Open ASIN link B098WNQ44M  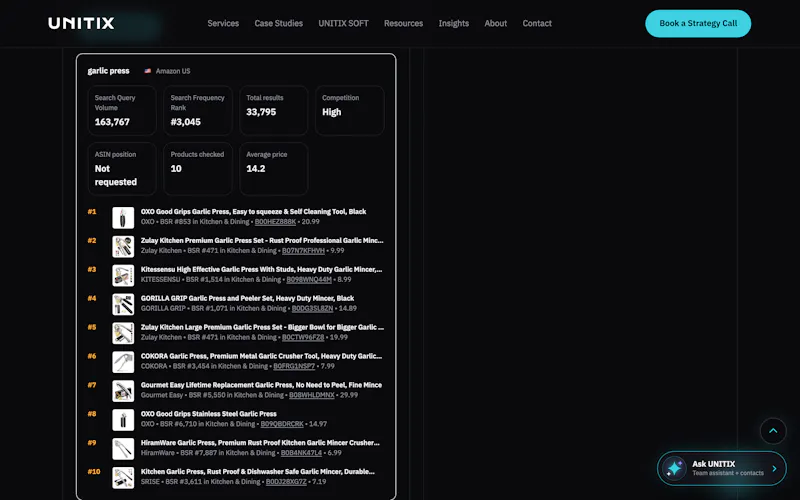[309, 280]
